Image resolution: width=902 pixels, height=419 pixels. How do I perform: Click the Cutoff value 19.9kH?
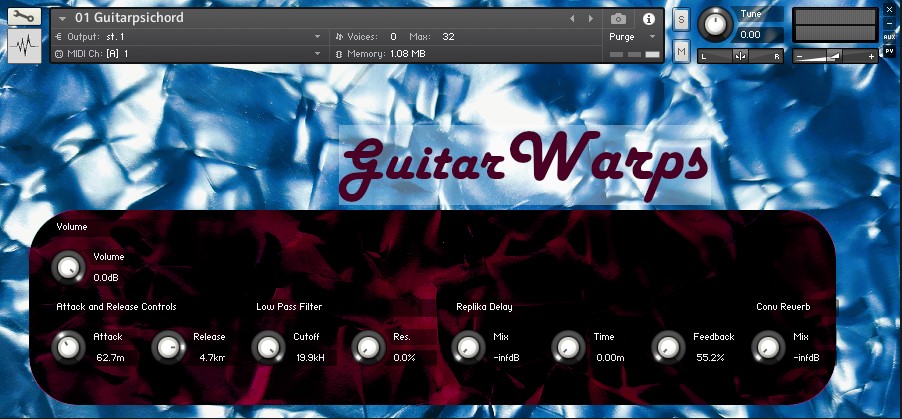tap(310, 357)
